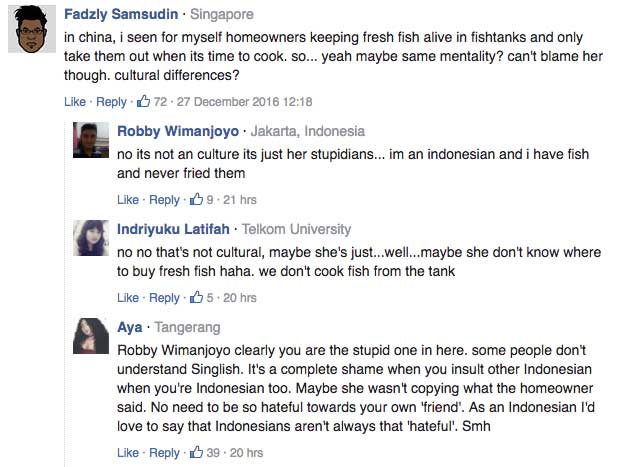Reply to Fadzly Samsudin's comment

[x=111, y=102]
